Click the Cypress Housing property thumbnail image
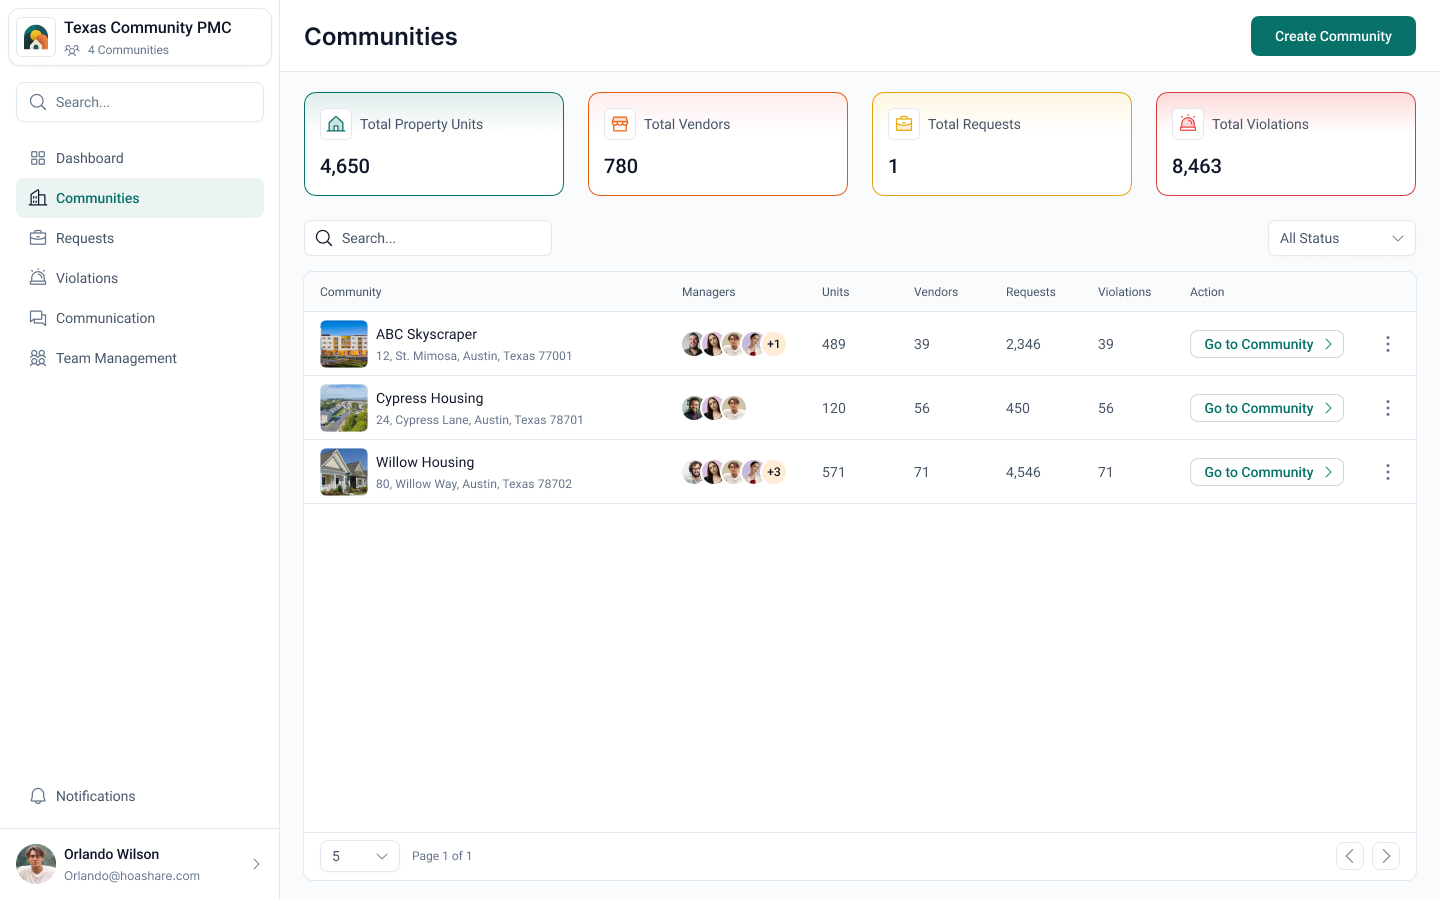 343,407
